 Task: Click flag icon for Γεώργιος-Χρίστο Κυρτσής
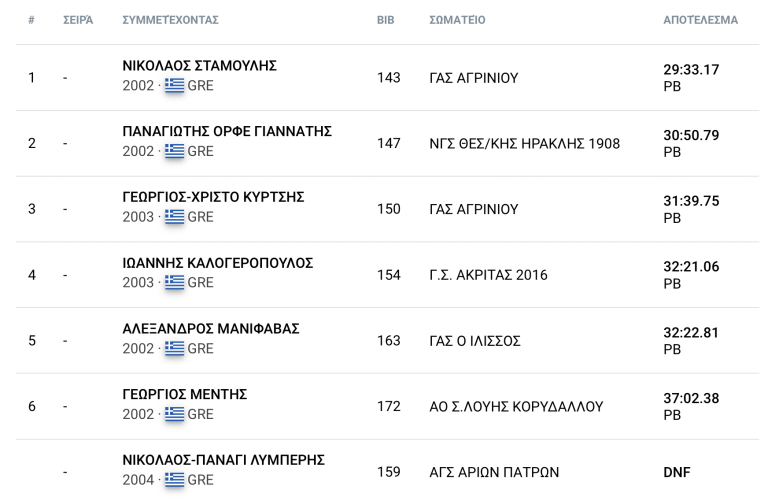pos(175,217)
